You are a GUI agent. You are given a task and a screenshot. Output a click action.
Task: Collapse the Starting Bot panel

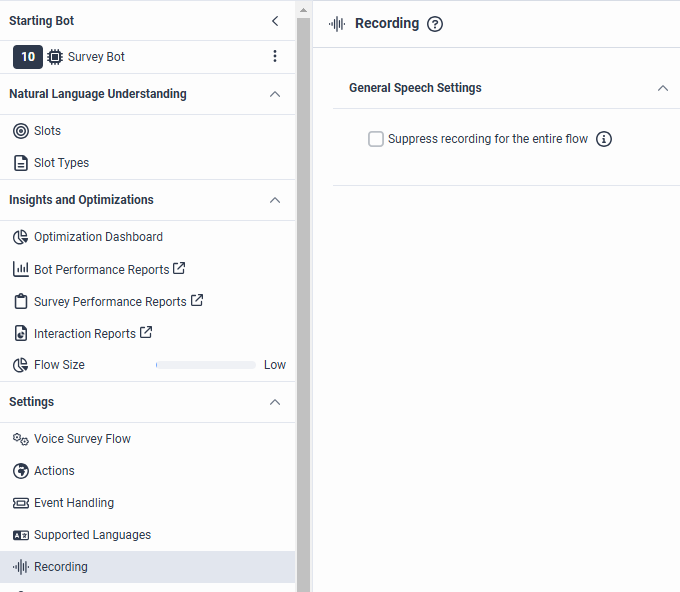(x=275, y=21)
